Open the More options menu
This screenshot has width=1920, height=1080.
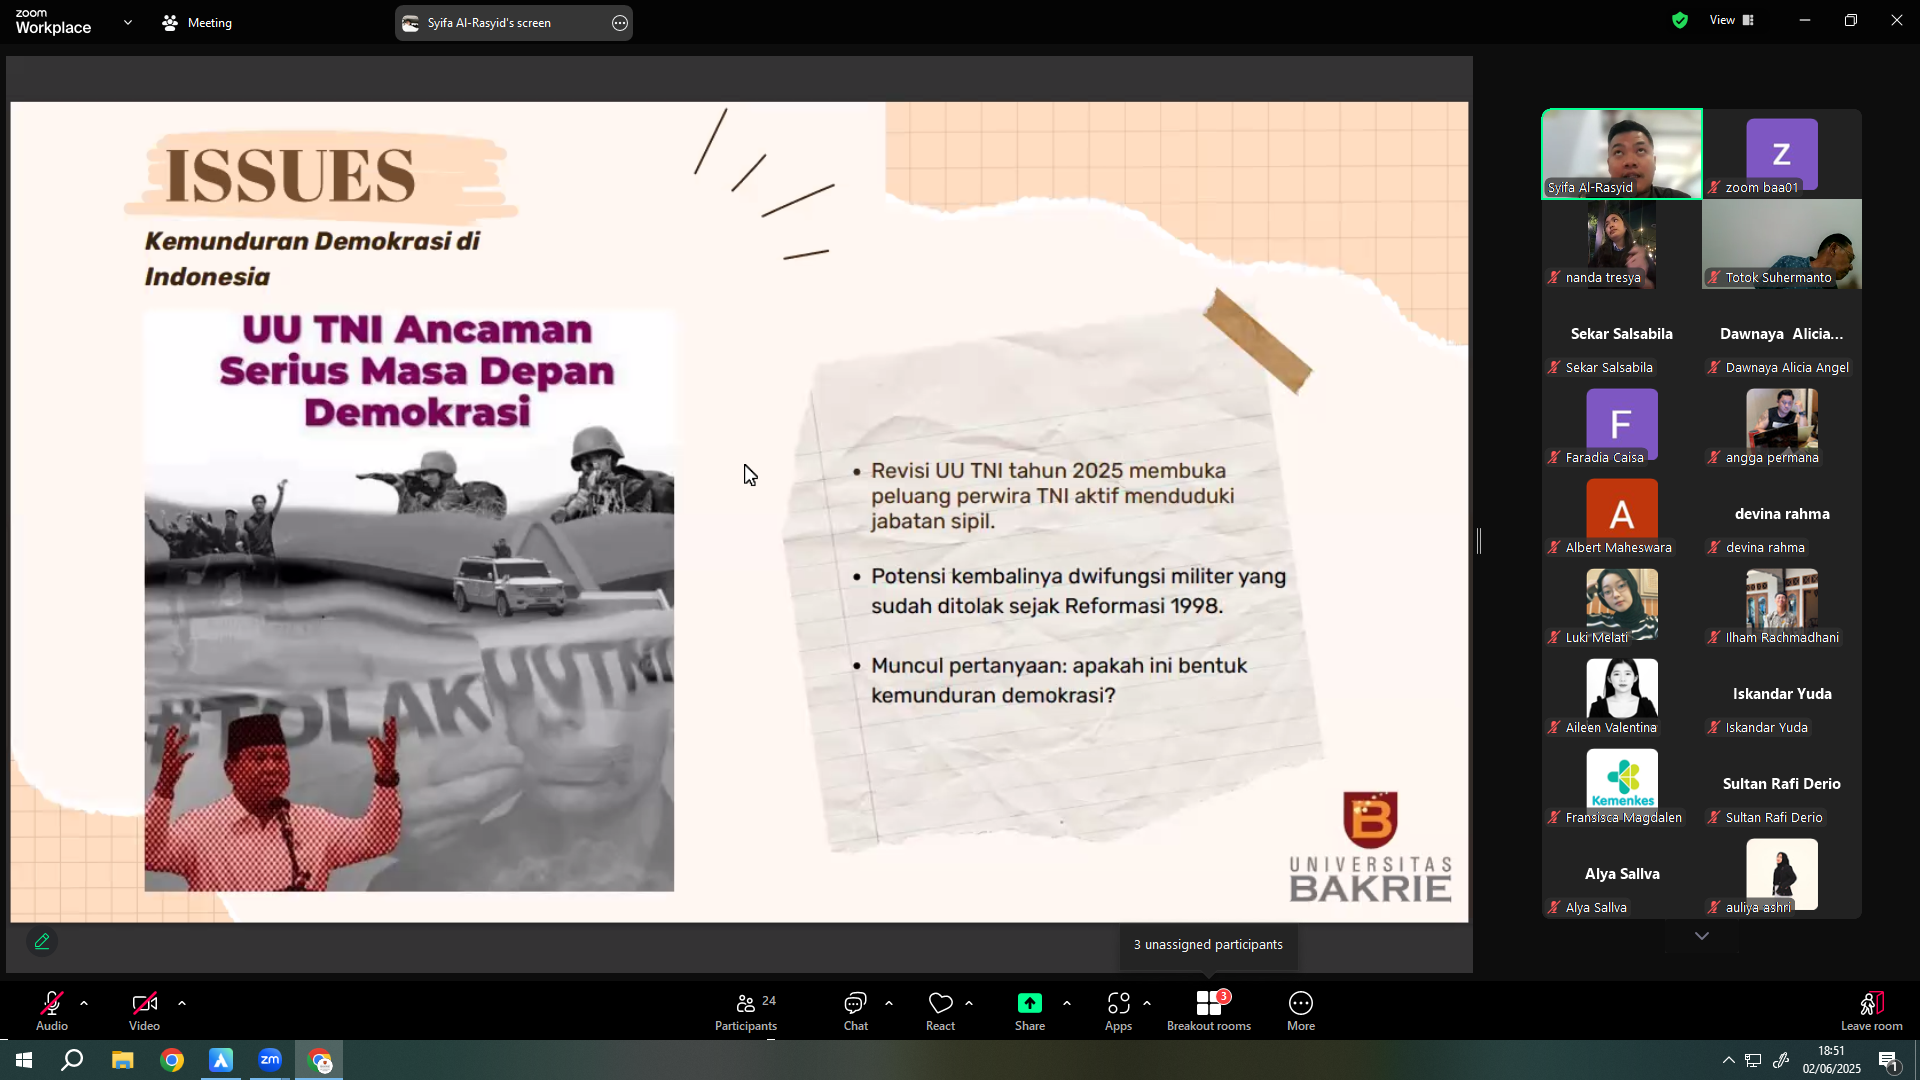click(x=1301, y=1011)
